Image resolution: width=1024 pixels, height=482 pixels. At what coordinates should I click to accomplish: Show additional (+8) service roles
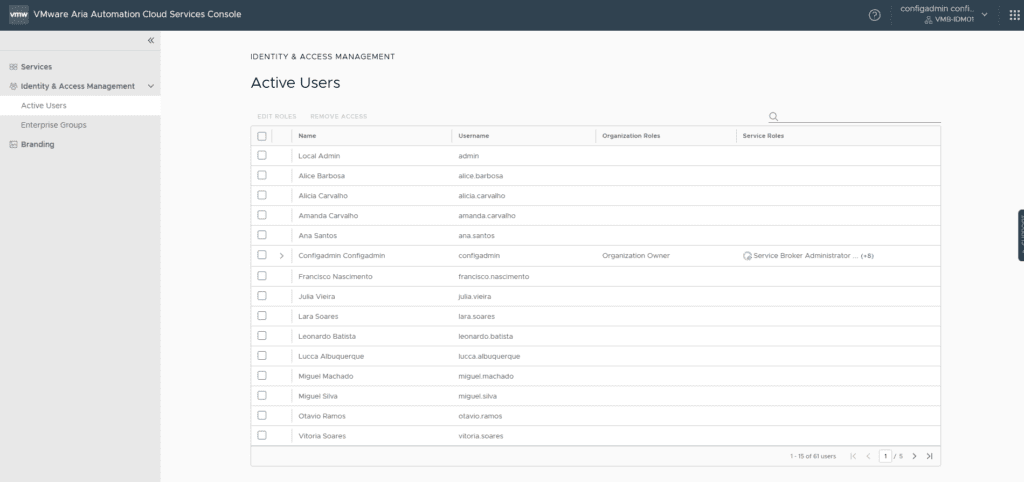click(x=867, y=256)
